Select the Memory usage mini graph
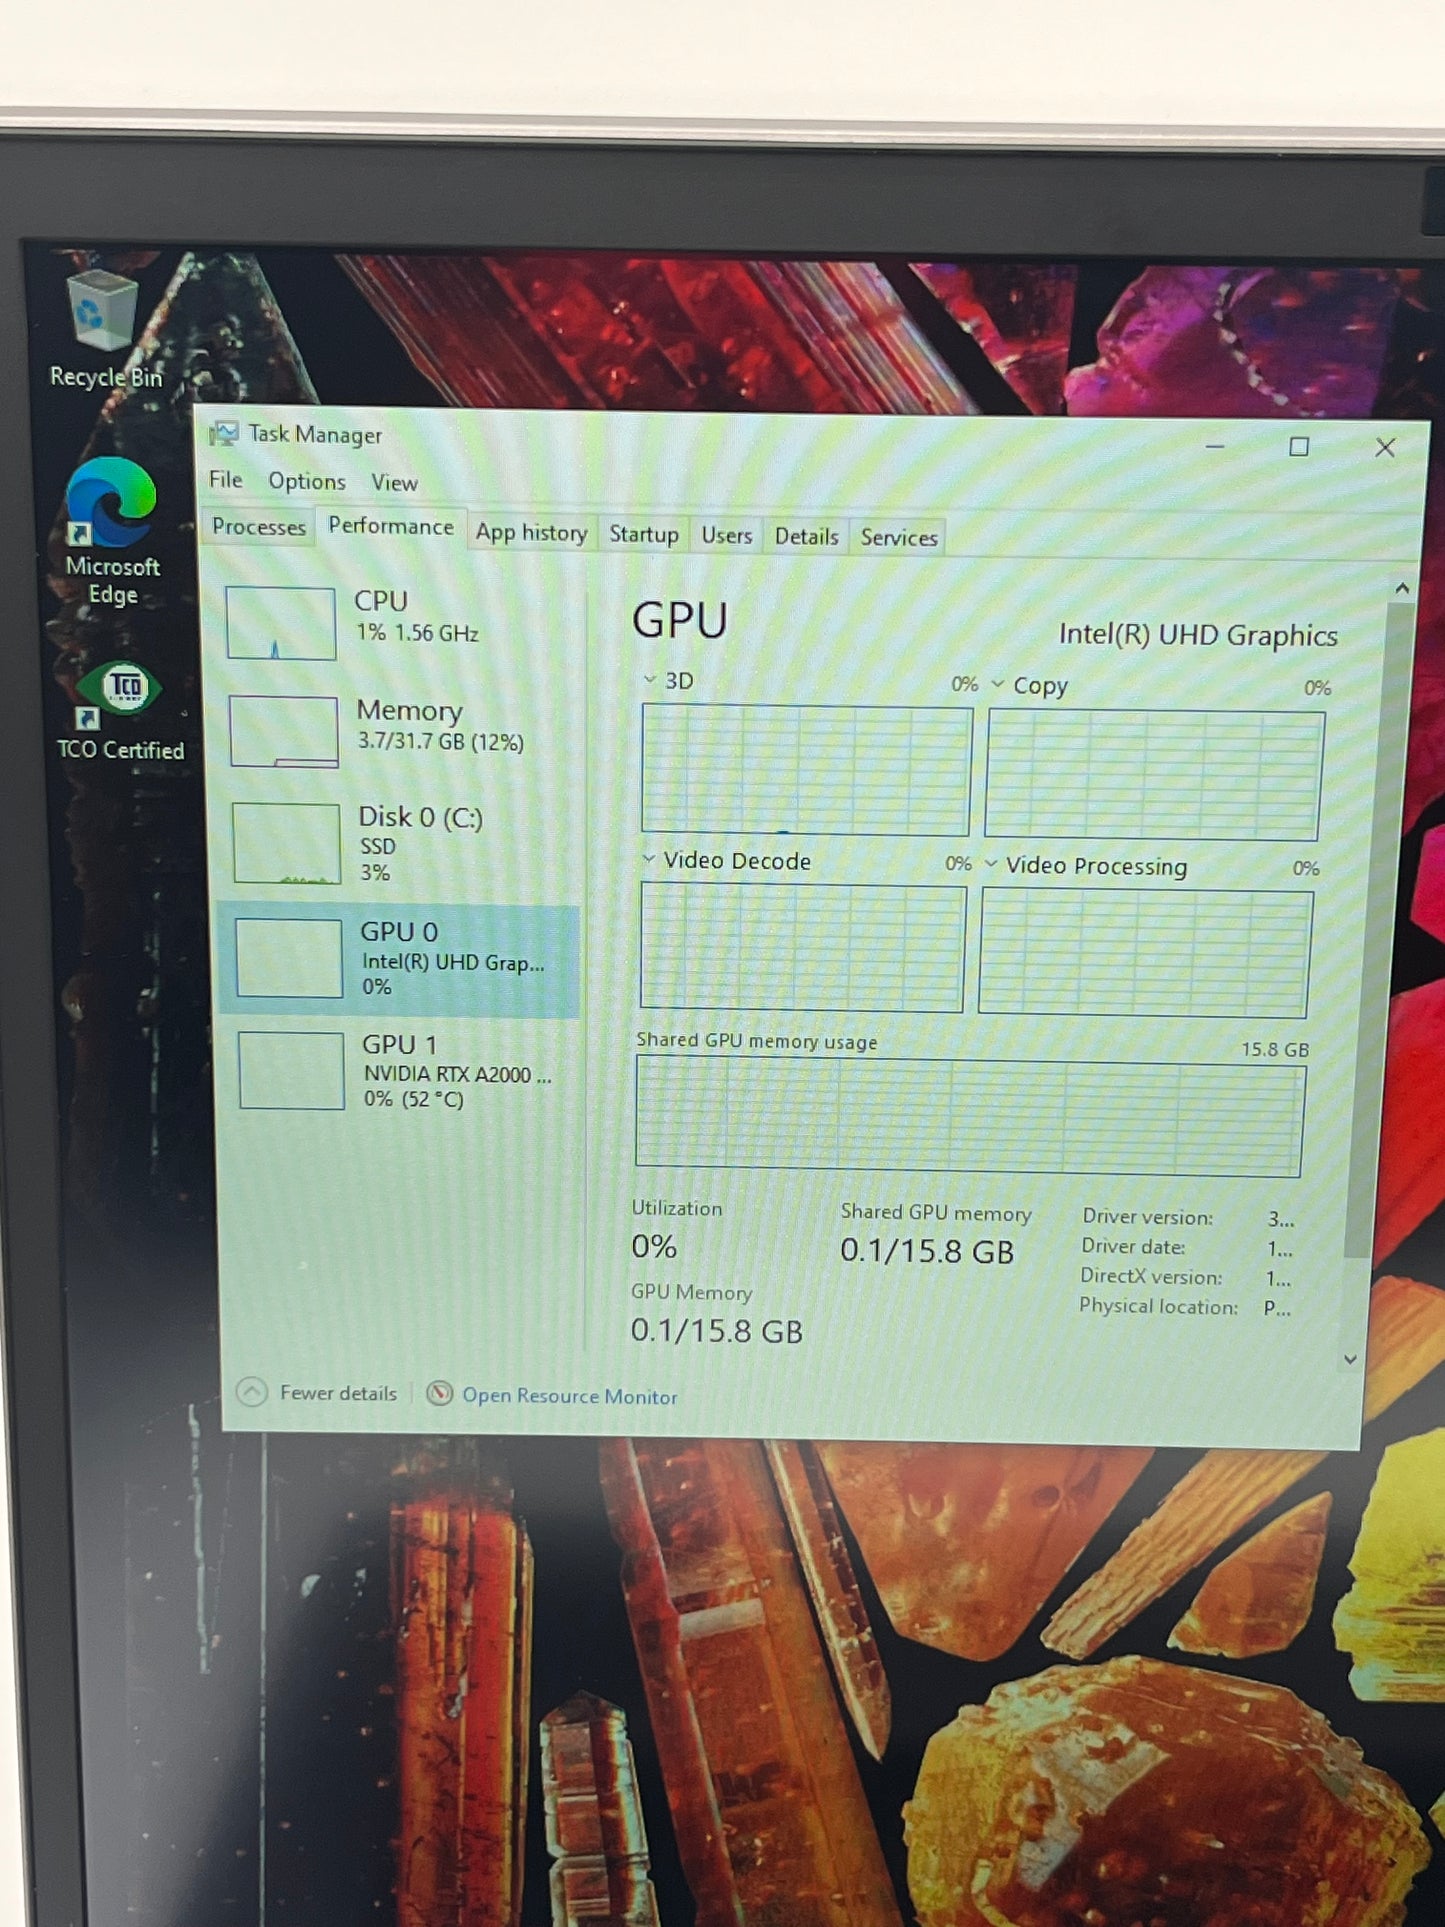 [x=284, y=732]
